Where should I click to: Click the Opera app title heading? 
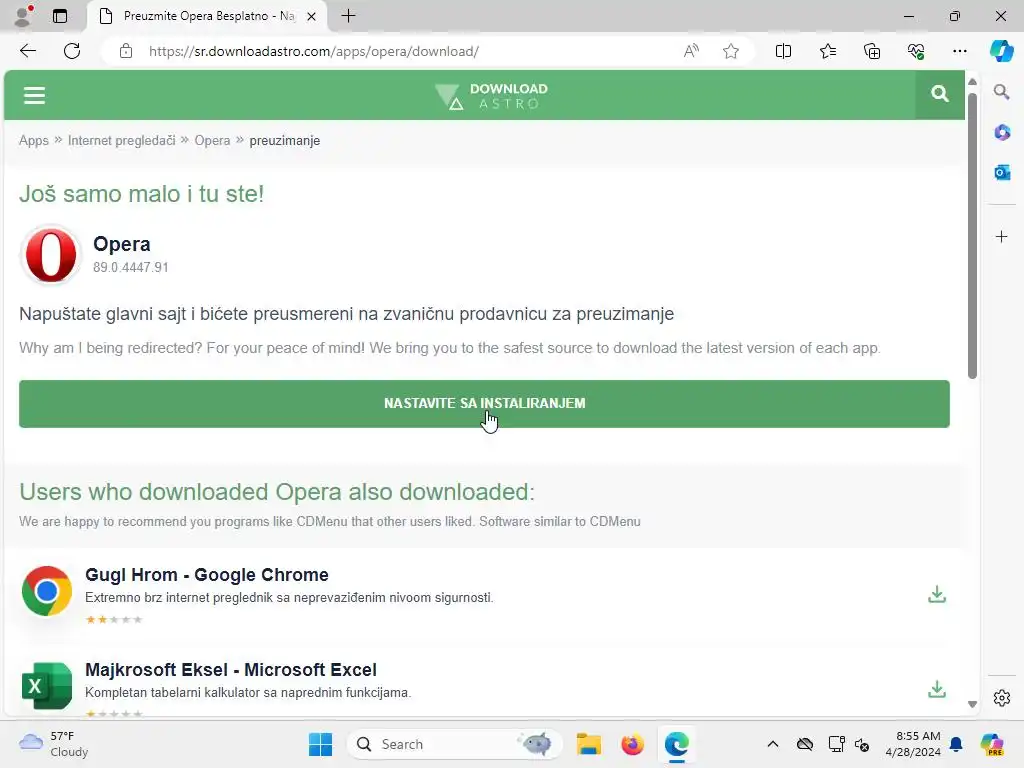coord(121,244)
